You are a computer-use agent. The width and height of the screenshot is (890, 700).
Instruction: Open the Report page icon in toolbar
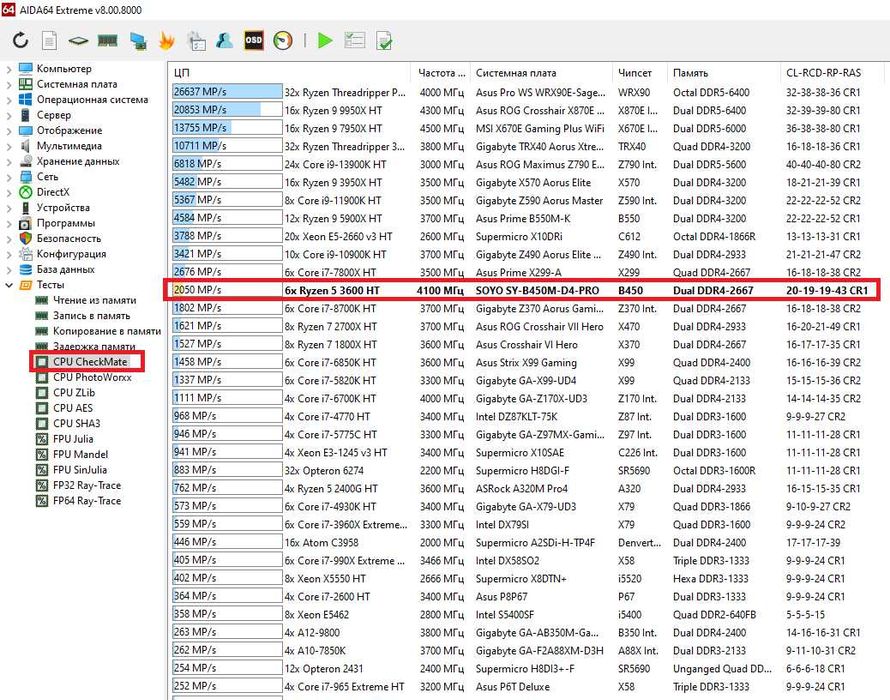click(x=49, y=40)
